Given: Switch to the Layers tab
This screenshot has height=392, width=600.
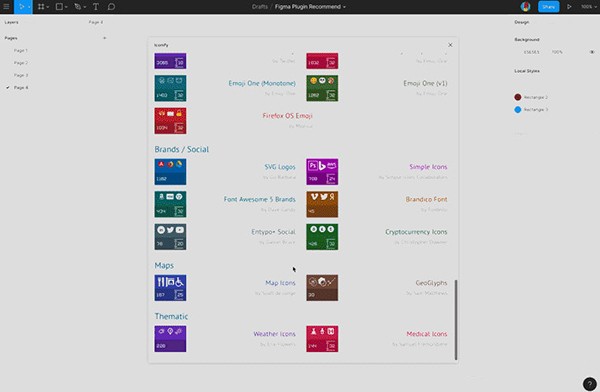Looking at the screenshot, I should [x=11, y=22].
